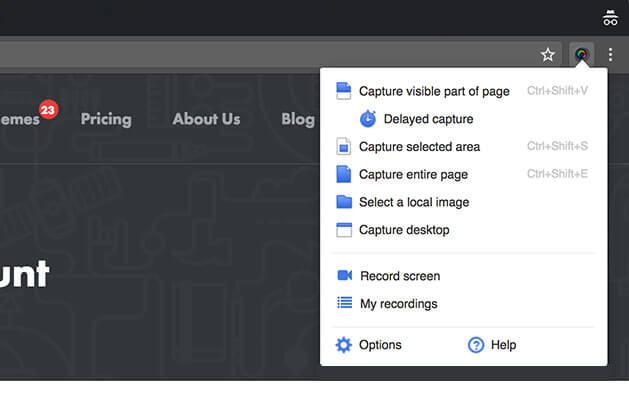Click the red 23 notification badge

point(49,110)
